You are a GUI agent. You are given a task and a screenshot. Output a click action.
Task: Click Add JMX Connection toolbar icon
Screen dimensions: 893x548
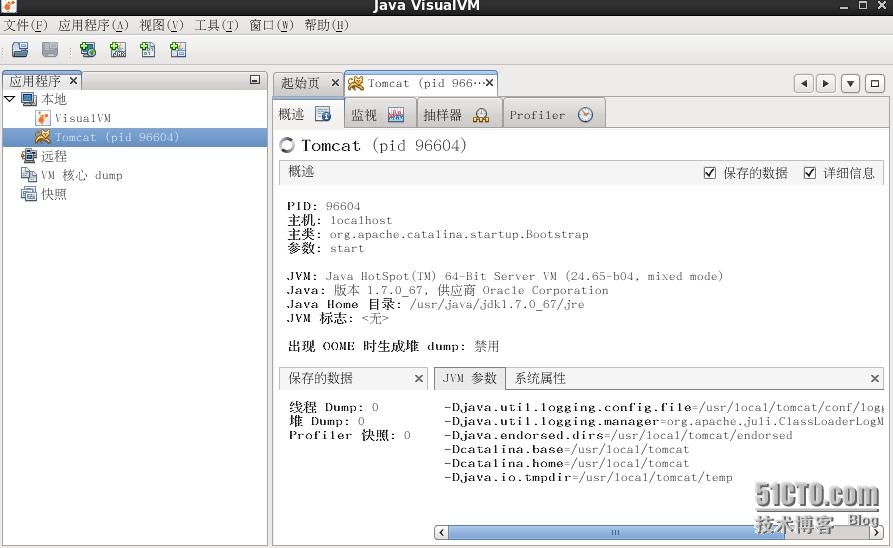pyautogui.click(x=118, y=50)
